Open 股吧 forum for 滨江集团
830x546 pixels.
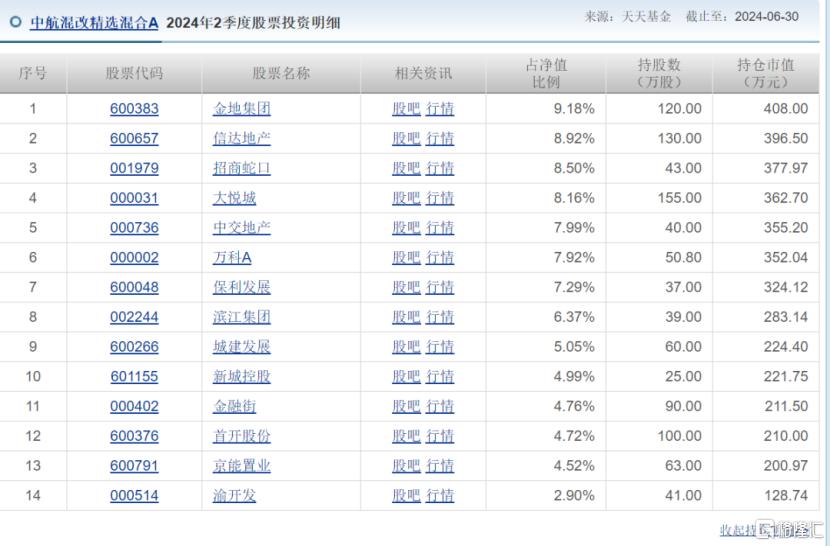pos(406,317)
